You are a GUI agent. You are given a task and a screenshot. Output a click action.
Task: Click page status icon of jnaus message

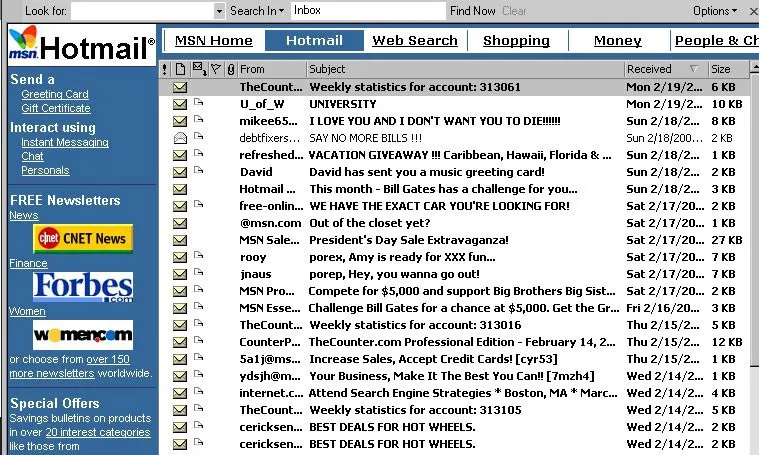click(198, 273)
